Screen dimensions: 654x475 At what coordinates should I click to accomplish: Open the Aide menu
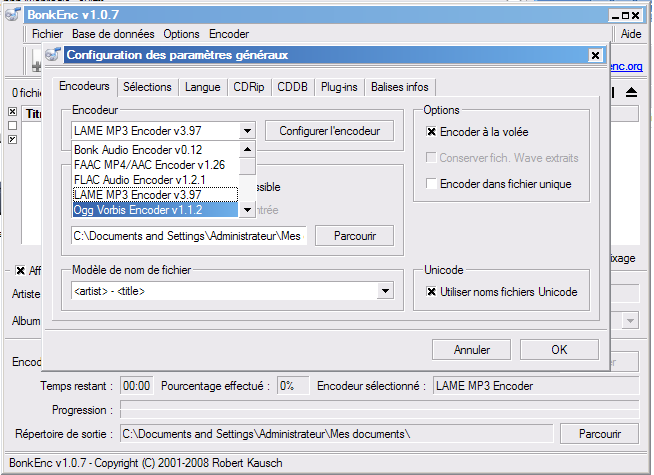(631, 34)
